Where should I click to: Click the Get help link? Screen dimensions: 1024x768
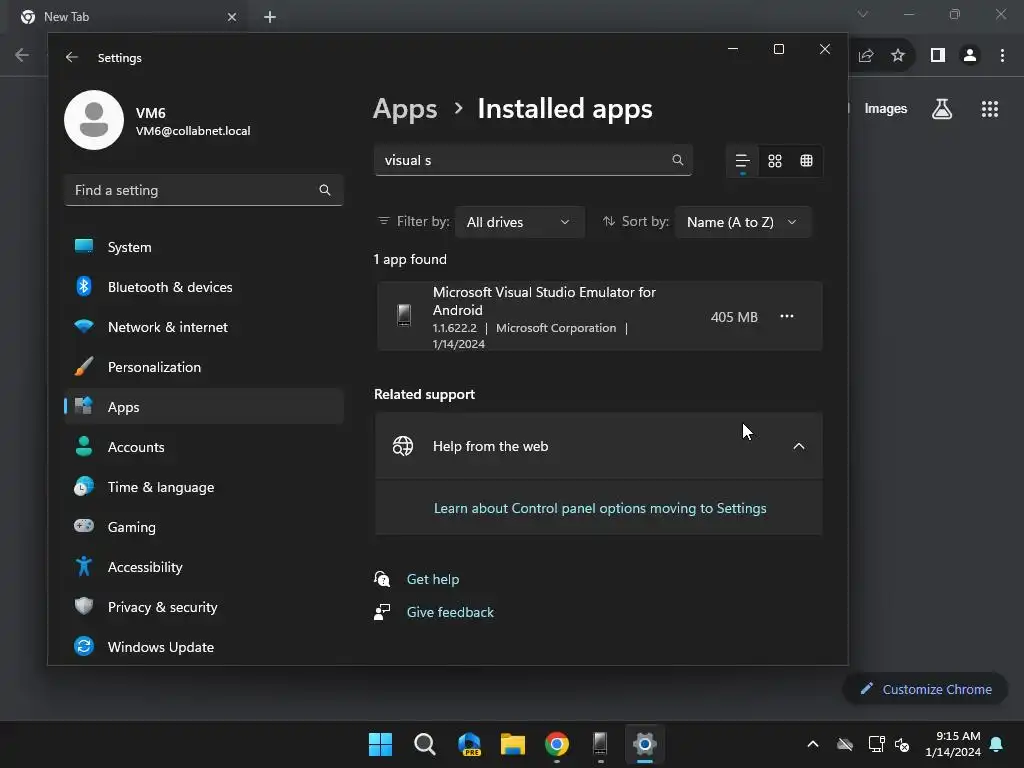[x=433, y=579]
